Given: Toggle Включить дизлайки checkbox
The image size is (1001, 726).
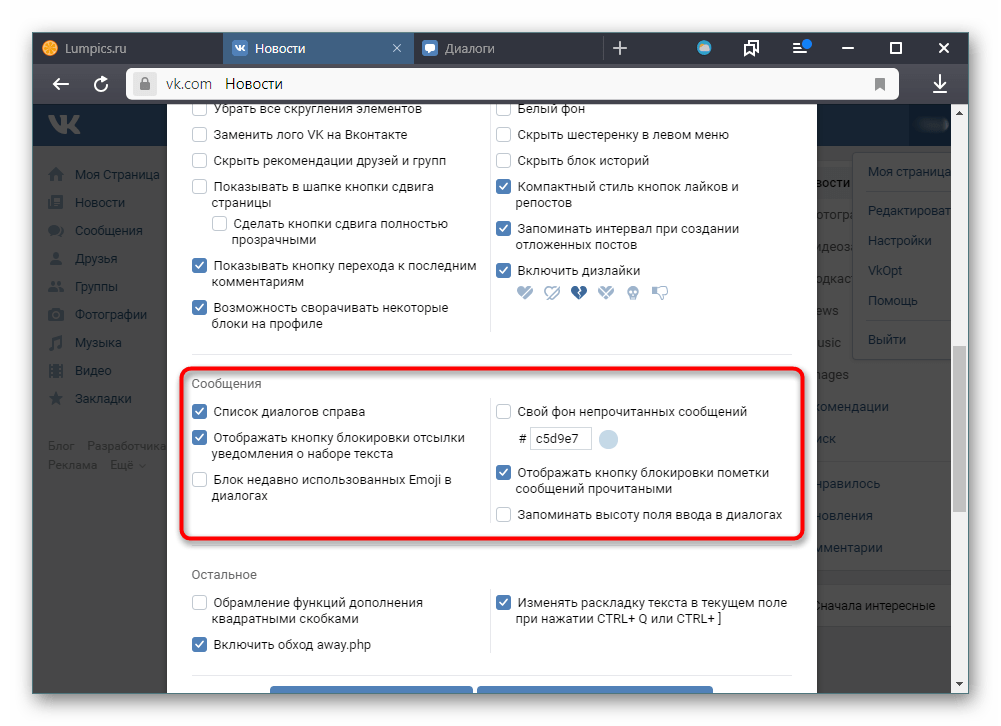Looking at the screenshot, I should point(503,270).
